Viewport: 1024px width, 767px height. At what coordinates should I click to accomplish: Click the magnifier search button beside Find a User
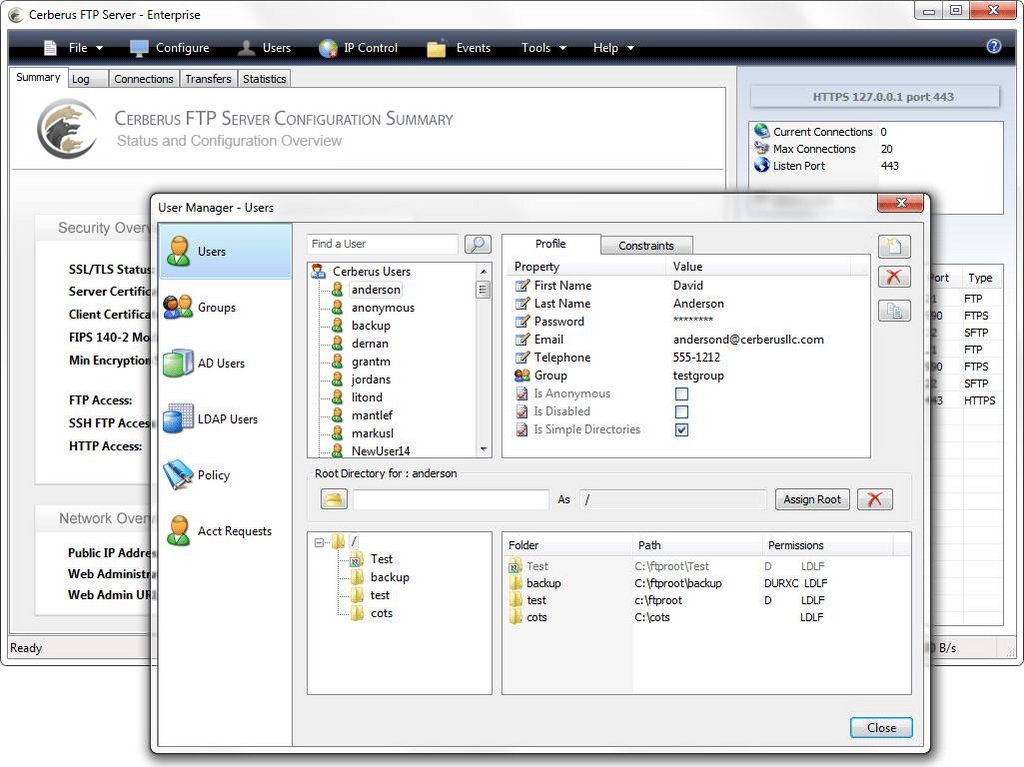pos(477,244)
